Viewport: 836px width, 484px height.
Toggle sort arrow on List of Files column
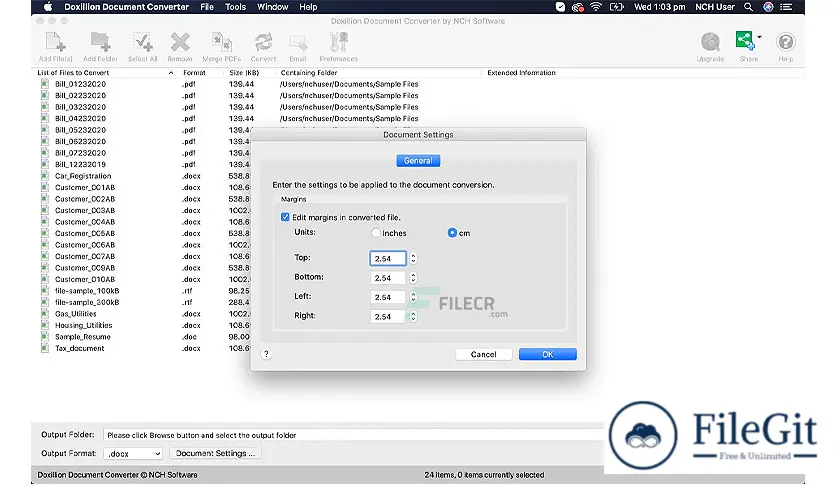pyautogui.click(x=171, y=73)
